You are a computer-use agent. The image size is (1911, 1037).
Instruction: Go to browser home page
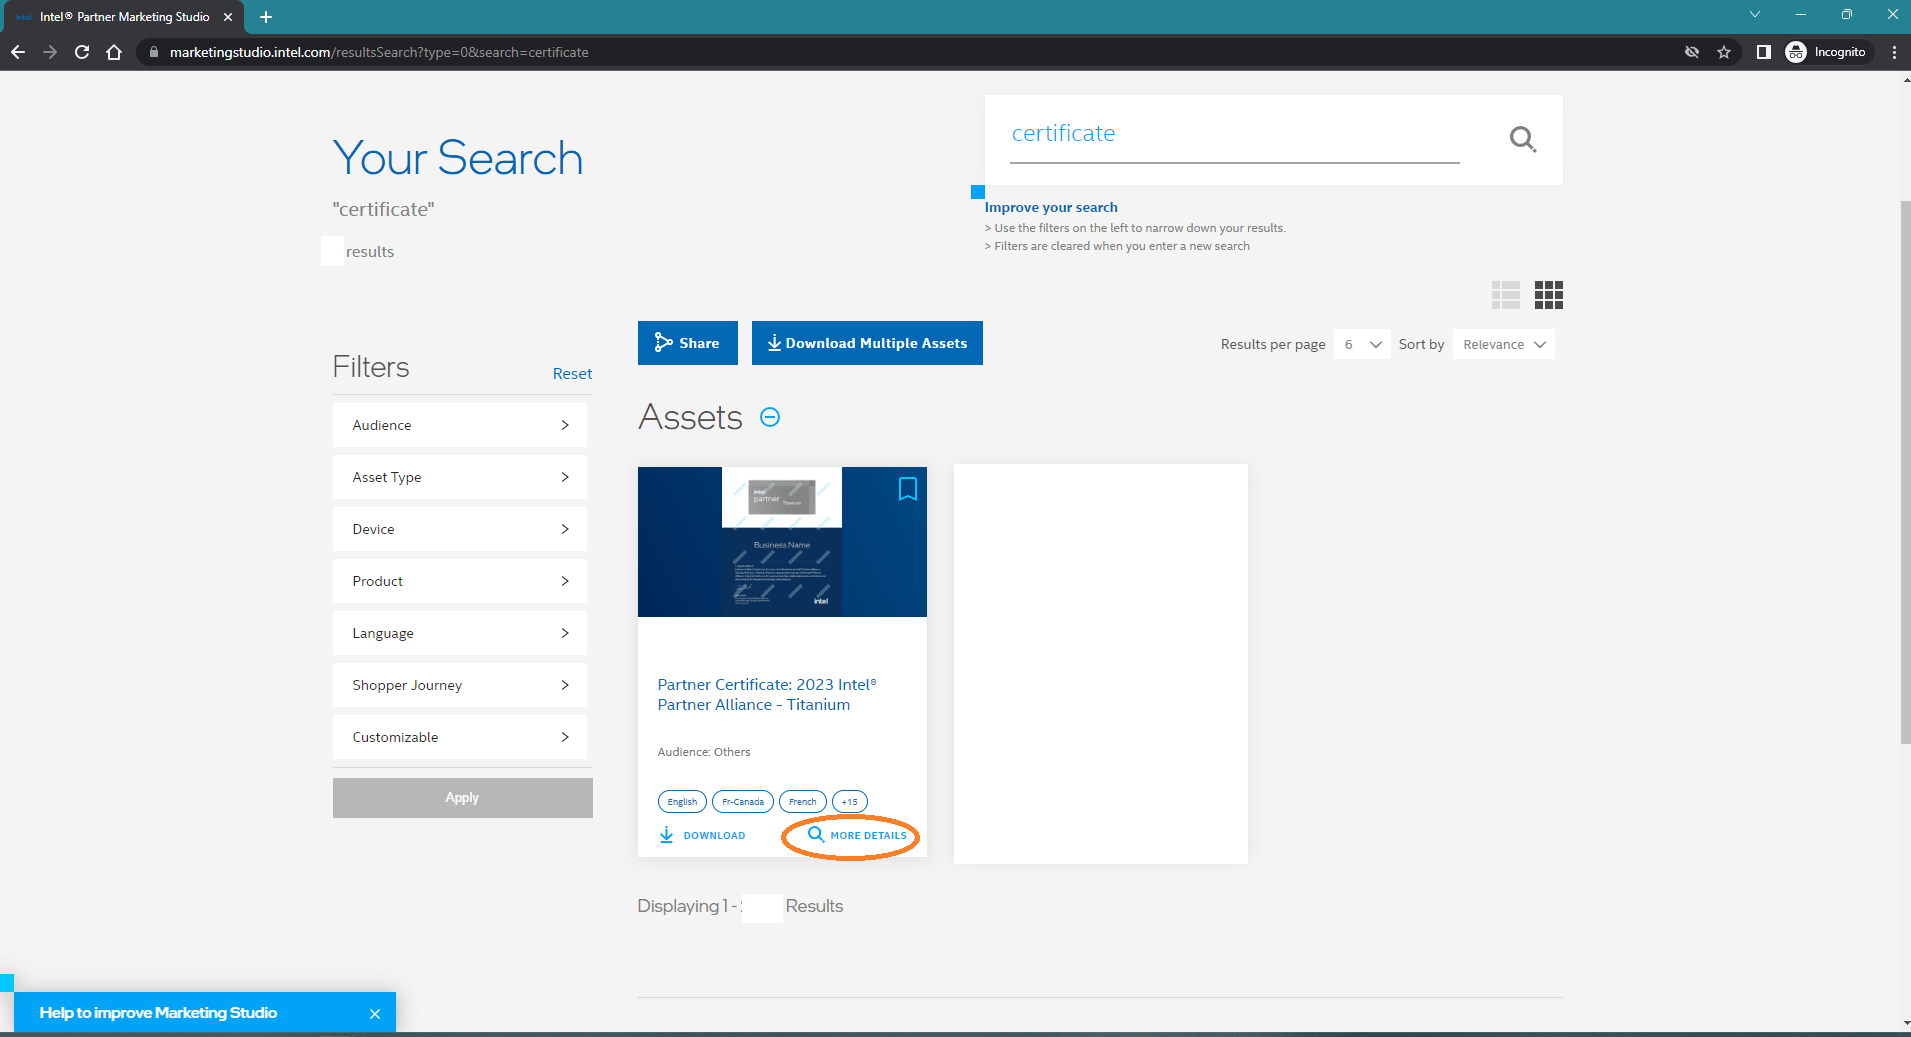point(114,52)
